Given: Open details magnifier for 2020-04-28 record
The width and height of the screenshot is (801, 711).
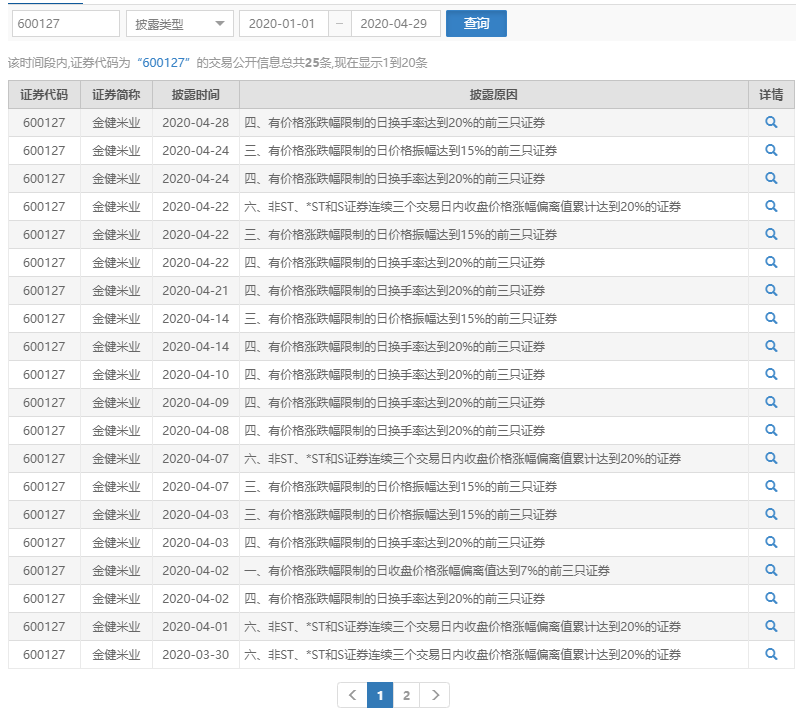Looking at the screenshot, I should point(771,122).
